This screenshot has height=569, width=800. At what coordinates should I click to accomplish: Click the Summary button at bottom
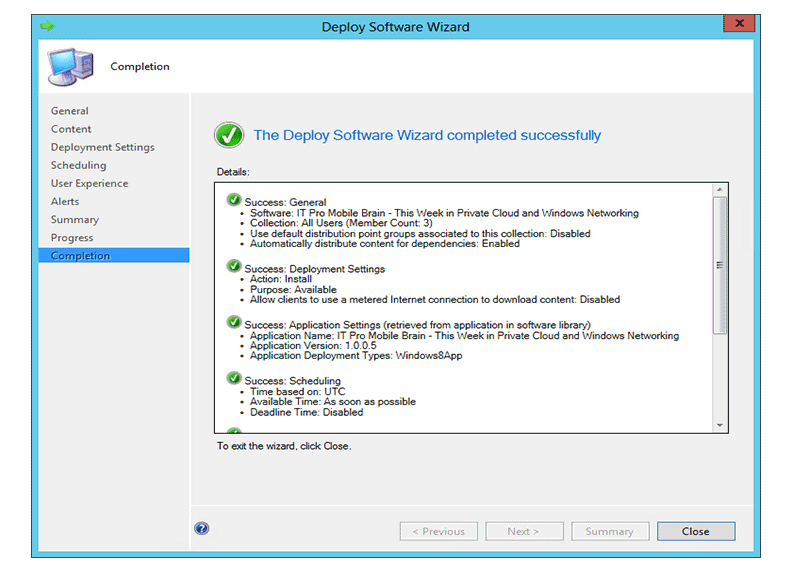[610, 531]
